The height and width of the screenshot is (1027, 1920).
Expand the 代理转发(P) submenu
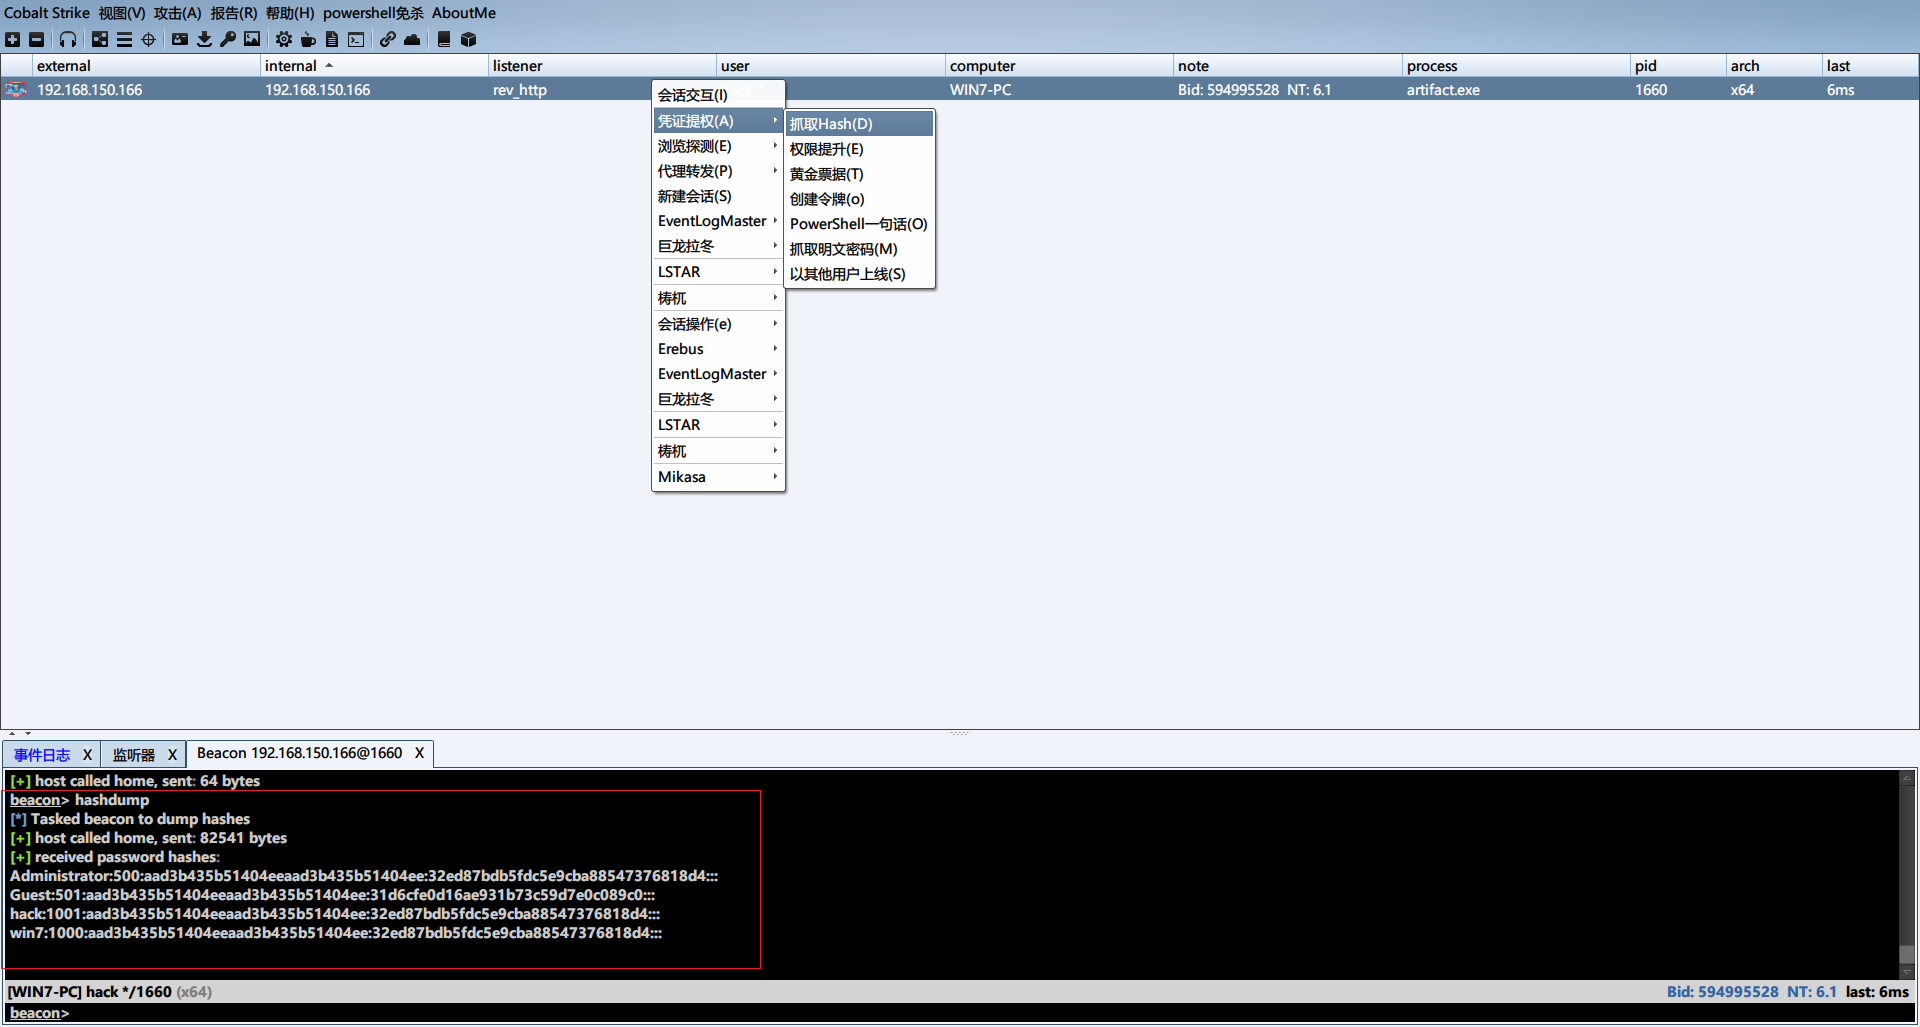pos(718,171)
